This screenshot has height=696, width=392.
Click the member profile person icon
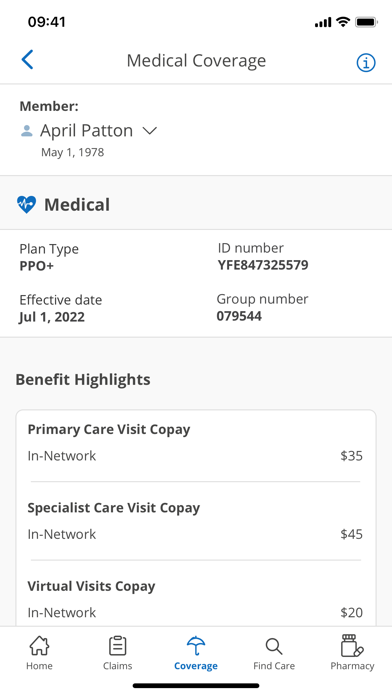point(27,130)
